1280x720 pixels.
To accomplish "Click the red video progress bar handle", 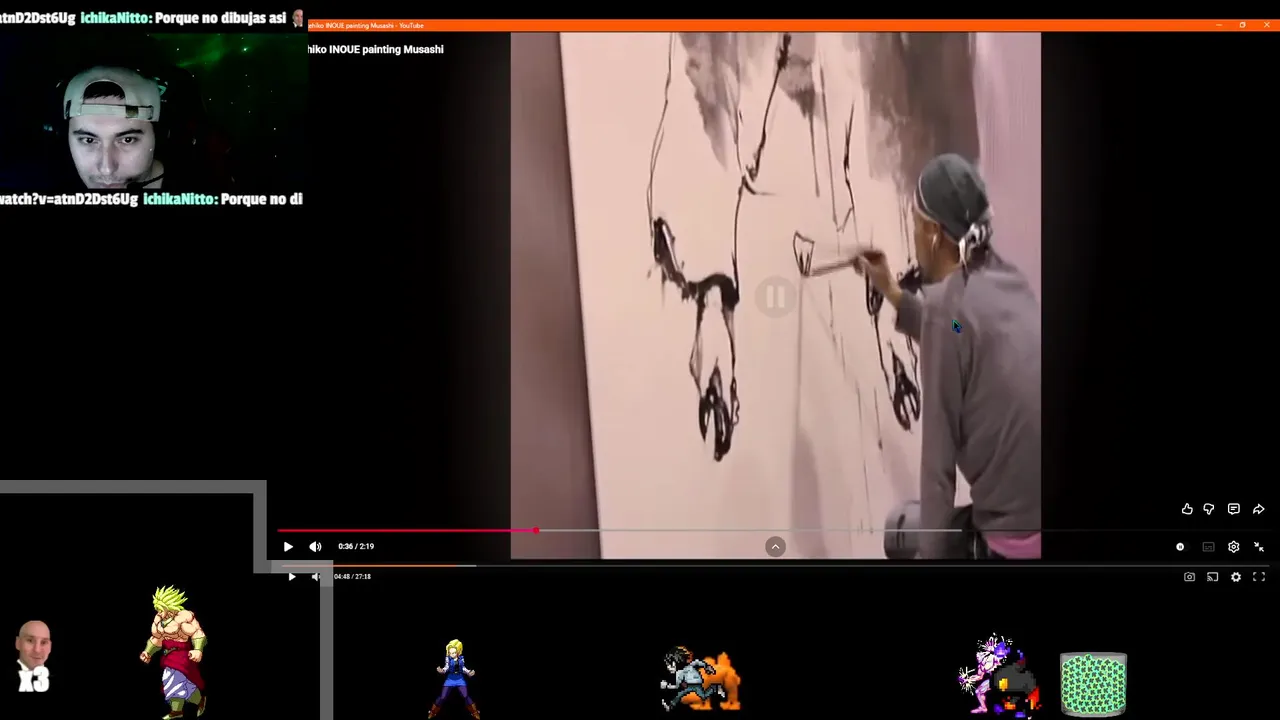I will click(x=536, y=531).
